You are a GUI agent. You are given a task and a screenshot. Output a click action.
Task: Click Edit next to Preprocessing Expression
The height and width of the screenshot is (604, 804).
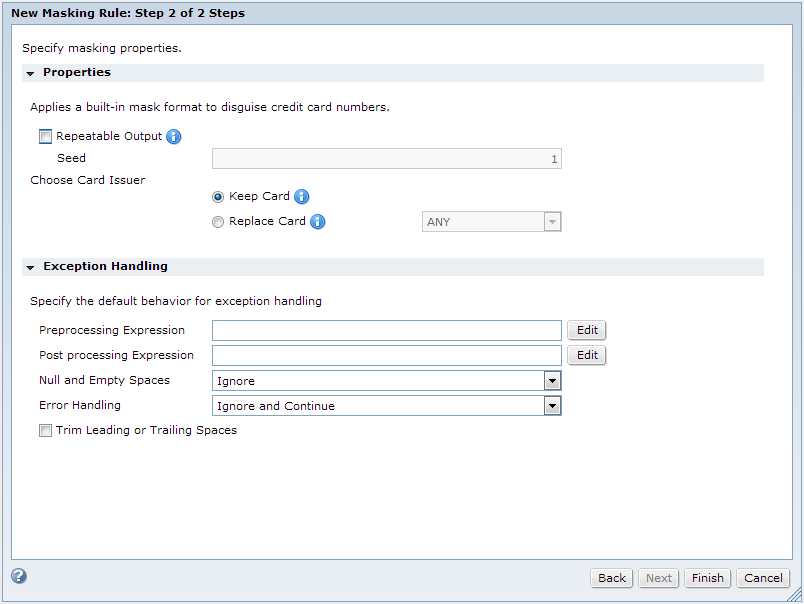587,330
